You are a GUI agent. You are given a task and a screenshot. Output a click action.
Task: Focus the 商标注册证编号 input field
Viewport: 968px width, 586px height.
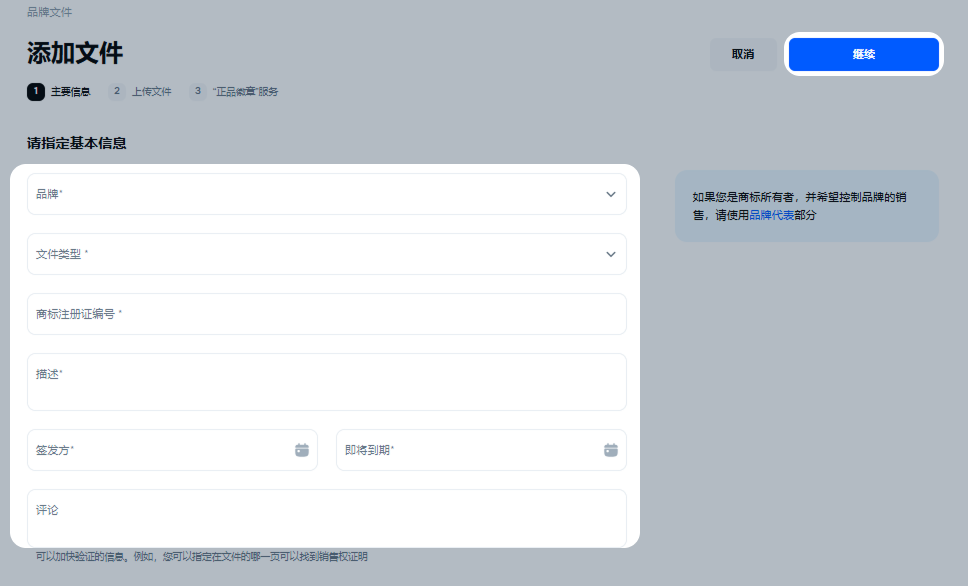click(327, 314)
